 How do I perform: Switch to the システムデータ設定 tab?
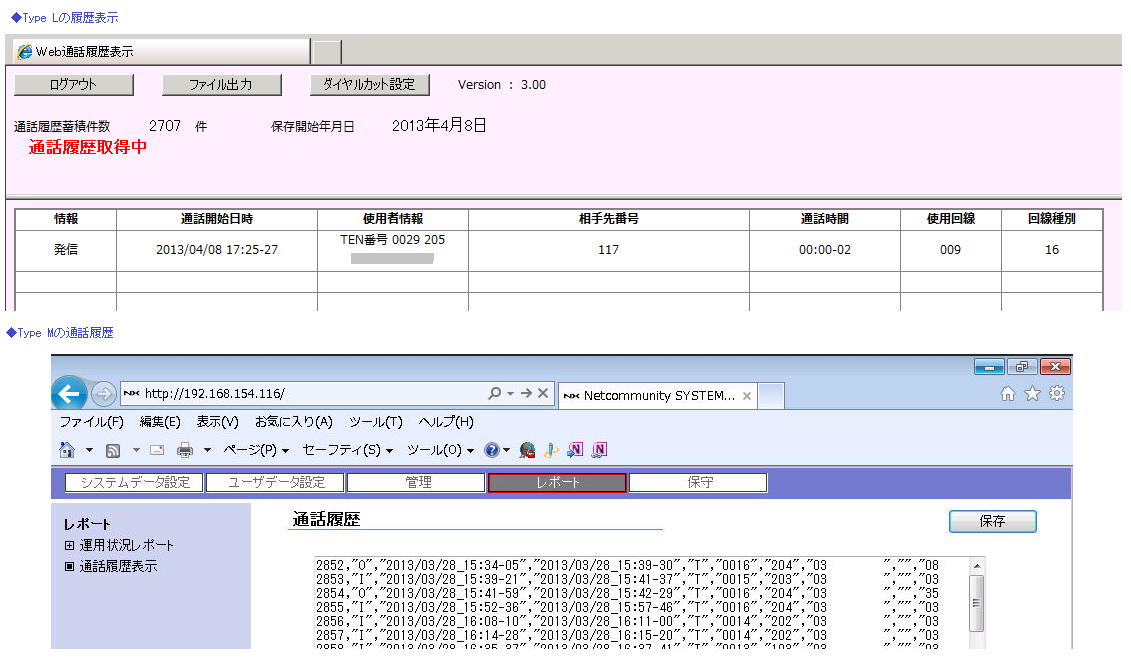(x=135, y=483)
